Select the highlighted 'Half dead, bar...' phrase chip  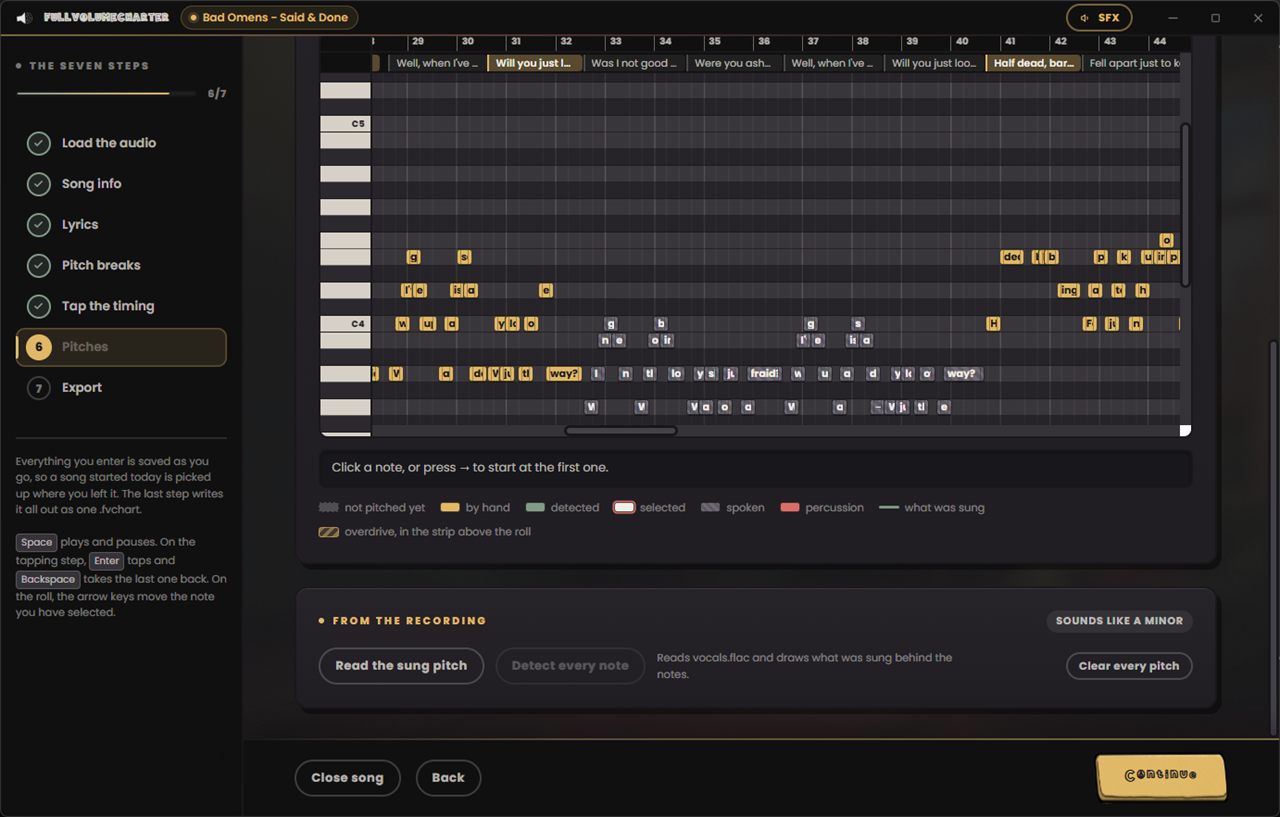[x=1034, y=63]
